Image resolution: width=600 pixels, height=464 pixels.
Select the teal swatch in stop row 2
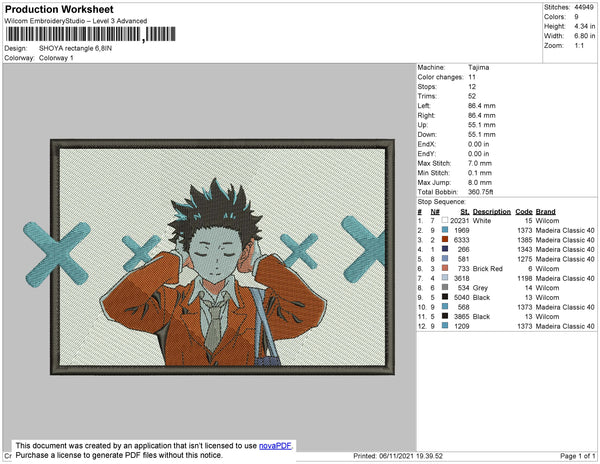pyautogui.click(x=445, y=230)
